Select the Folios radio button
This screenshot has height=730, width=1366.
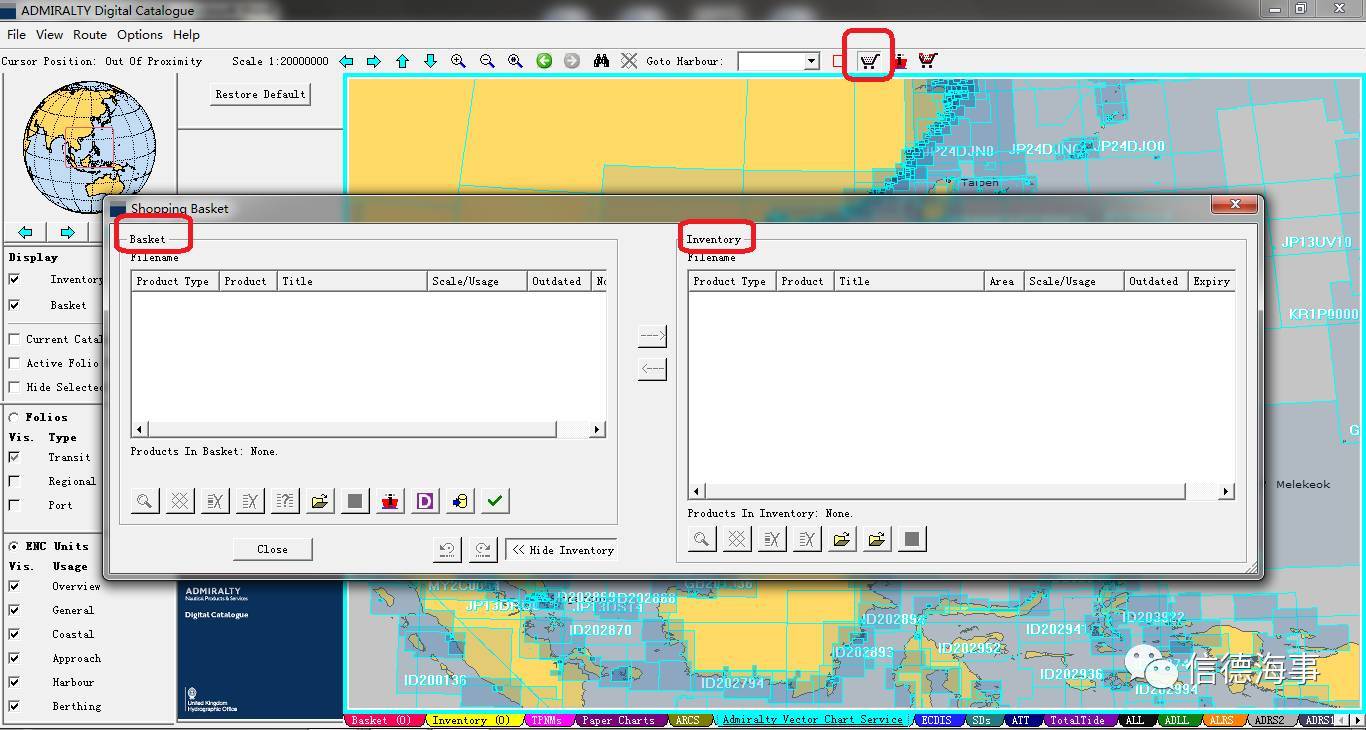click(14, 417)
